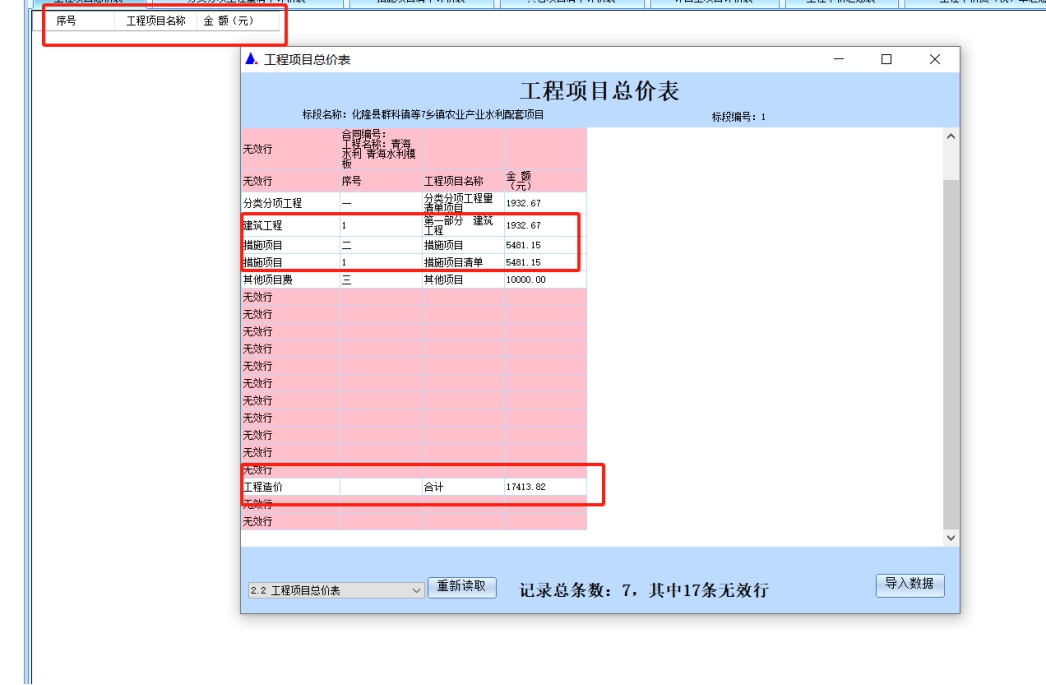Screen dimensions: 1046x685
Task: Select the 10000.00 amount cell
Action: point(544,280)
